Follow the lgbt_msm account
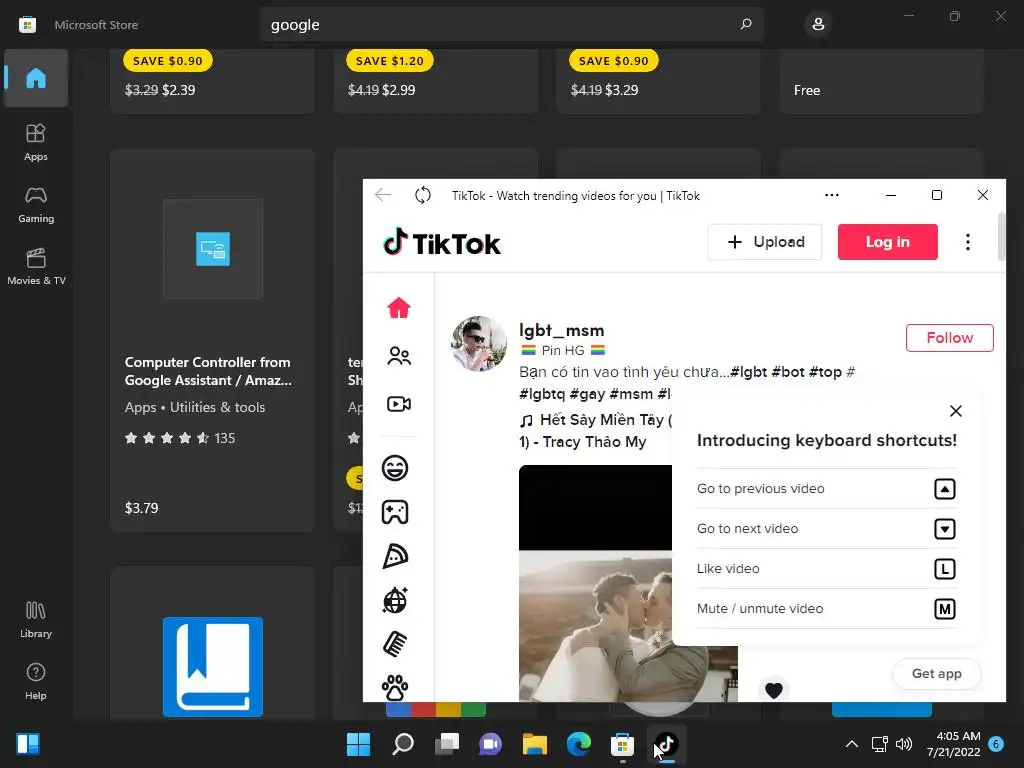 click(x=950, y=338)
